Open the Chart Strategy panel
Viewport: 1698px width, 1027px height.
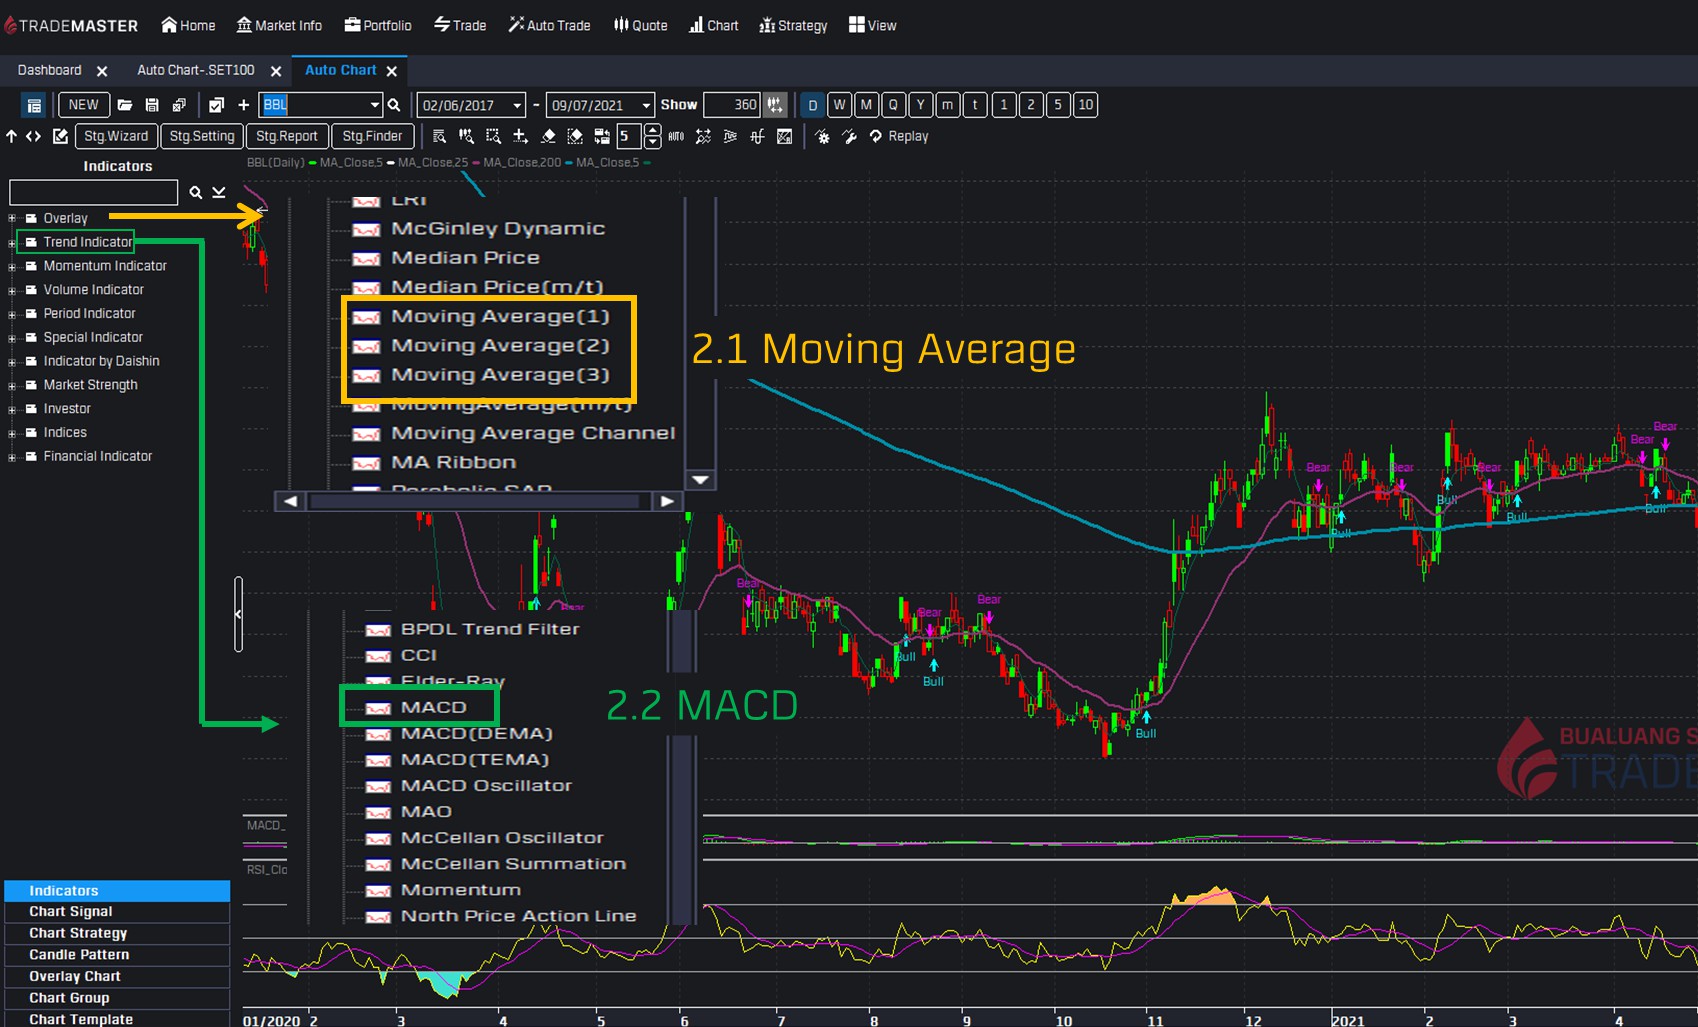click(78, 933)
